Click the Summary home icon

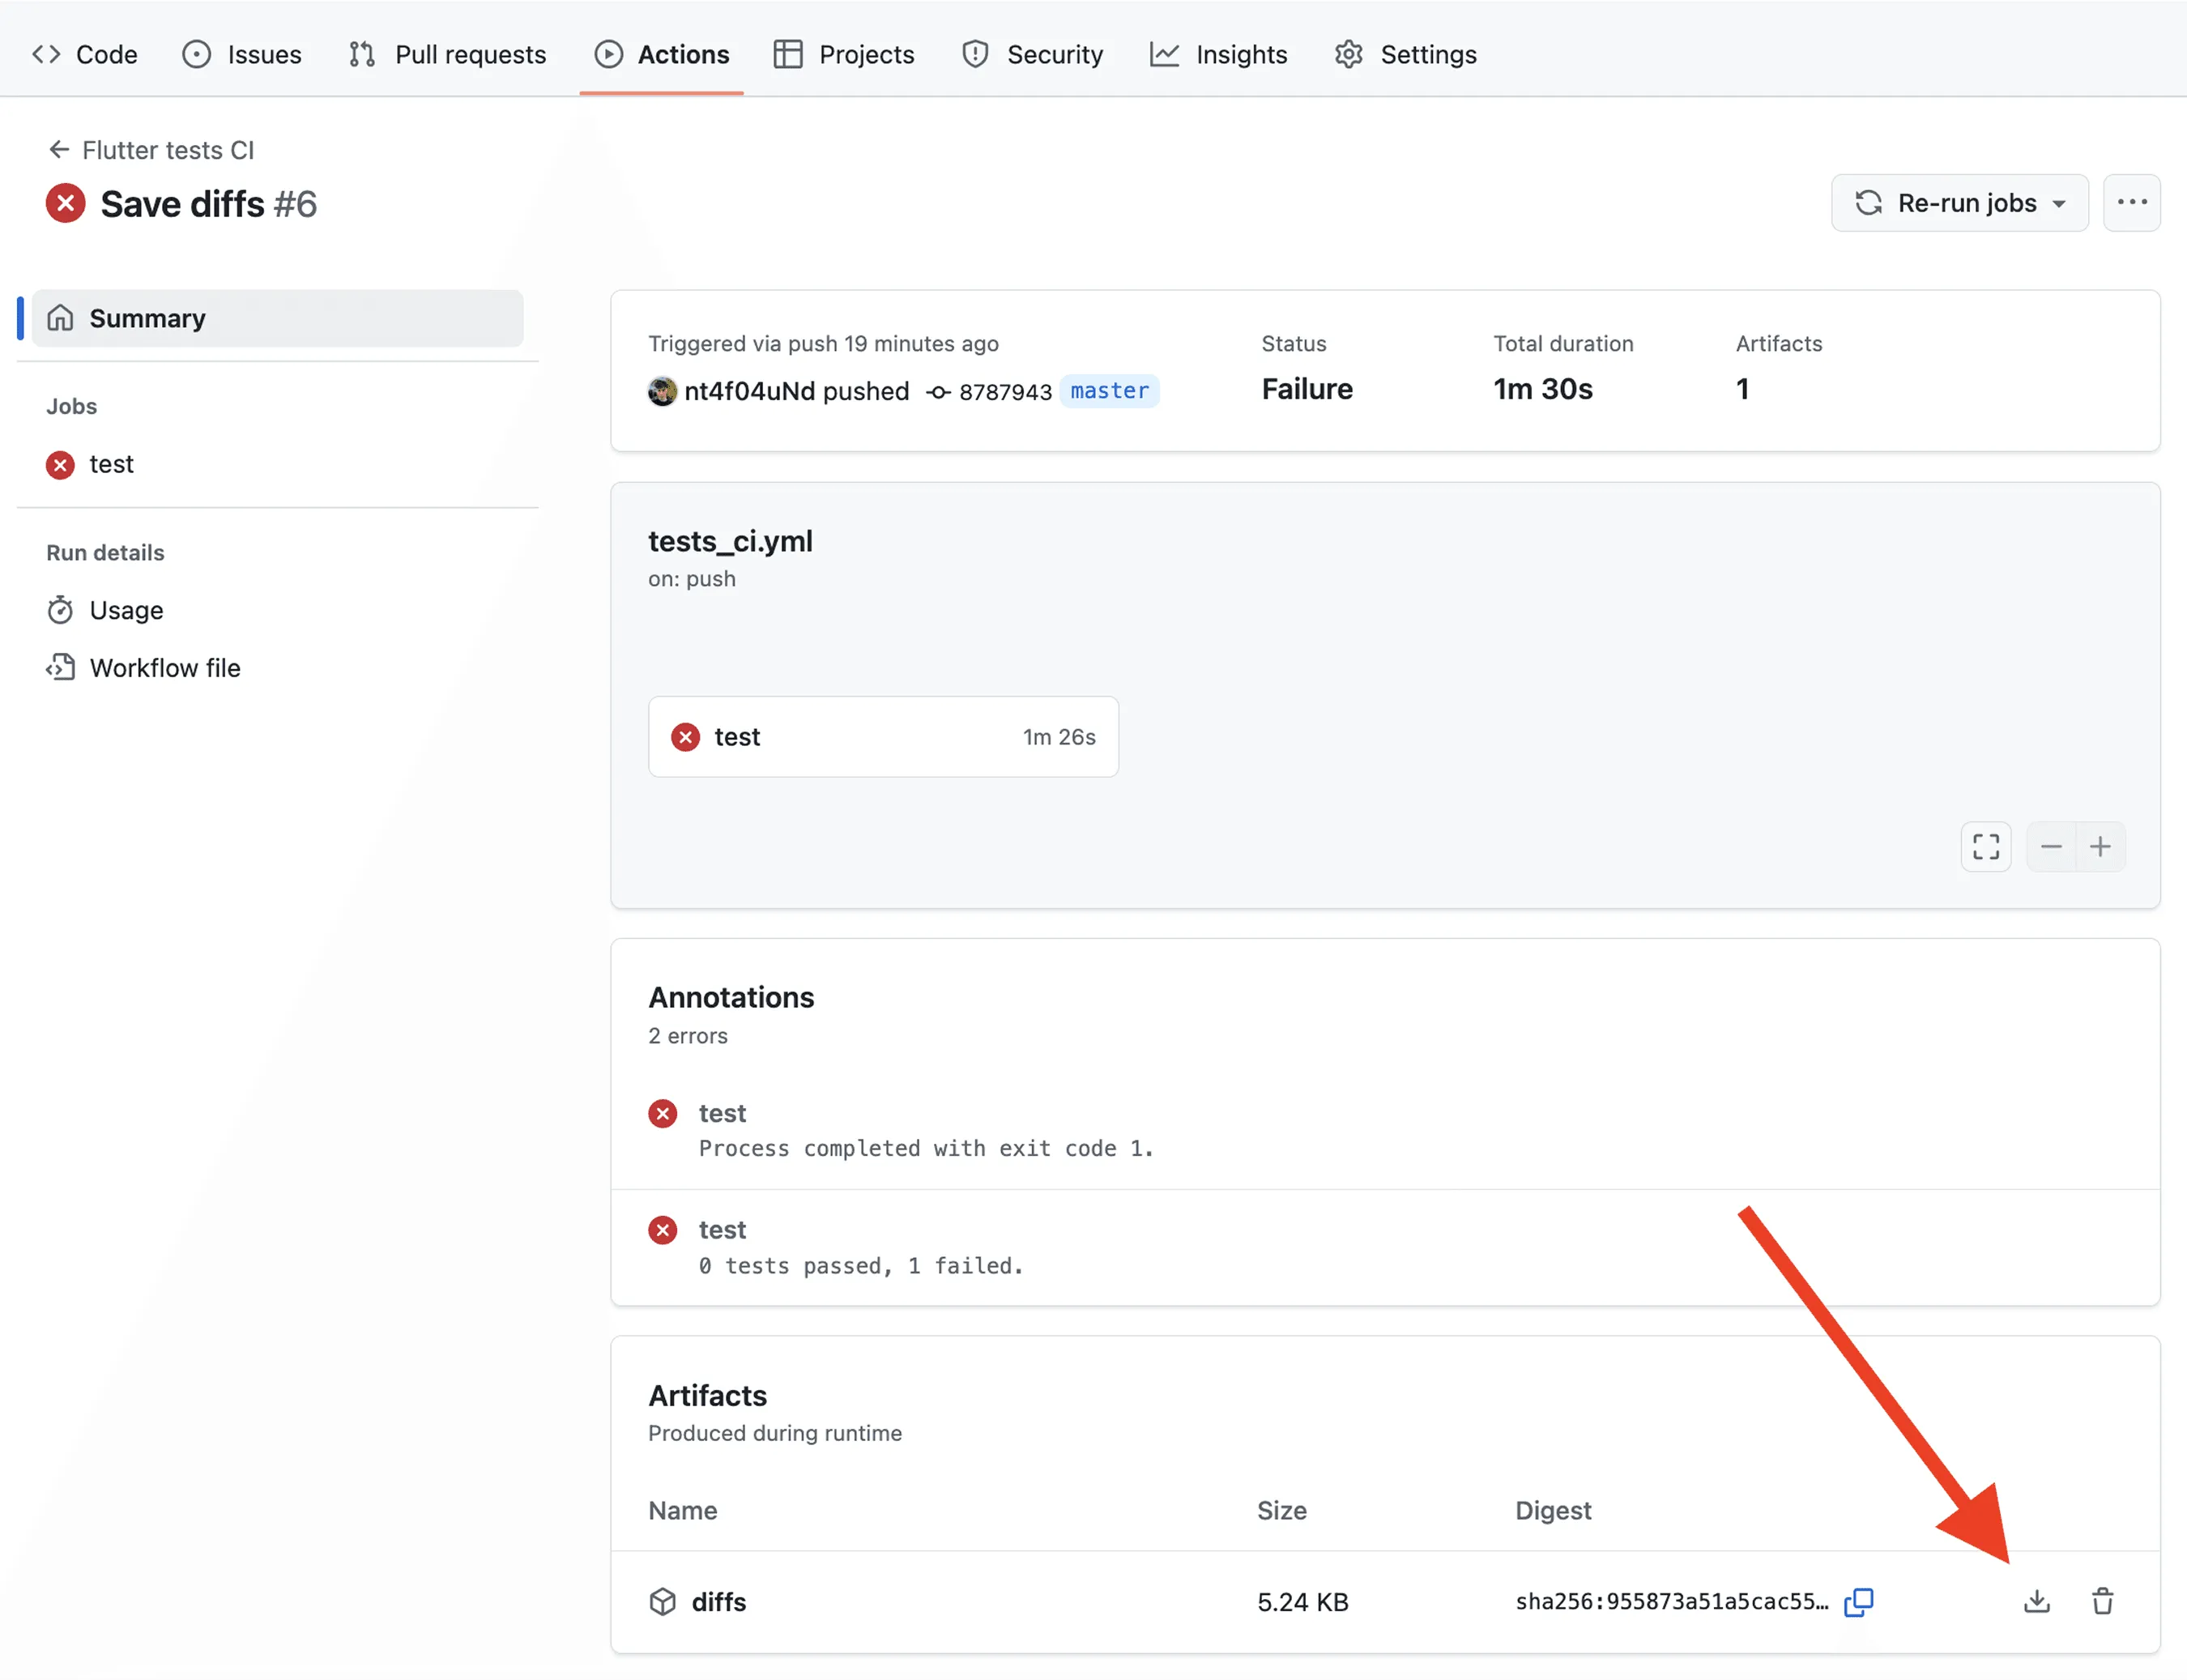tap(60, 318)
